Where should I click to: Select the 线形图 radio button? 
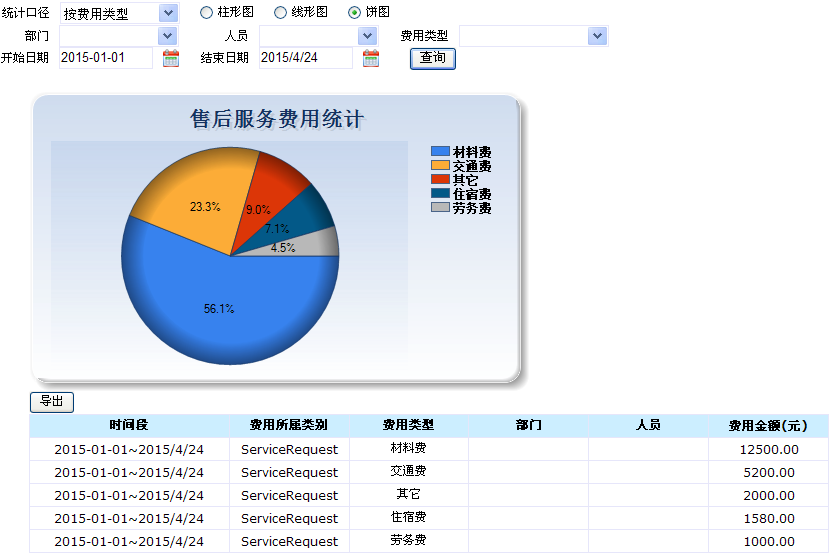point(280,12)
